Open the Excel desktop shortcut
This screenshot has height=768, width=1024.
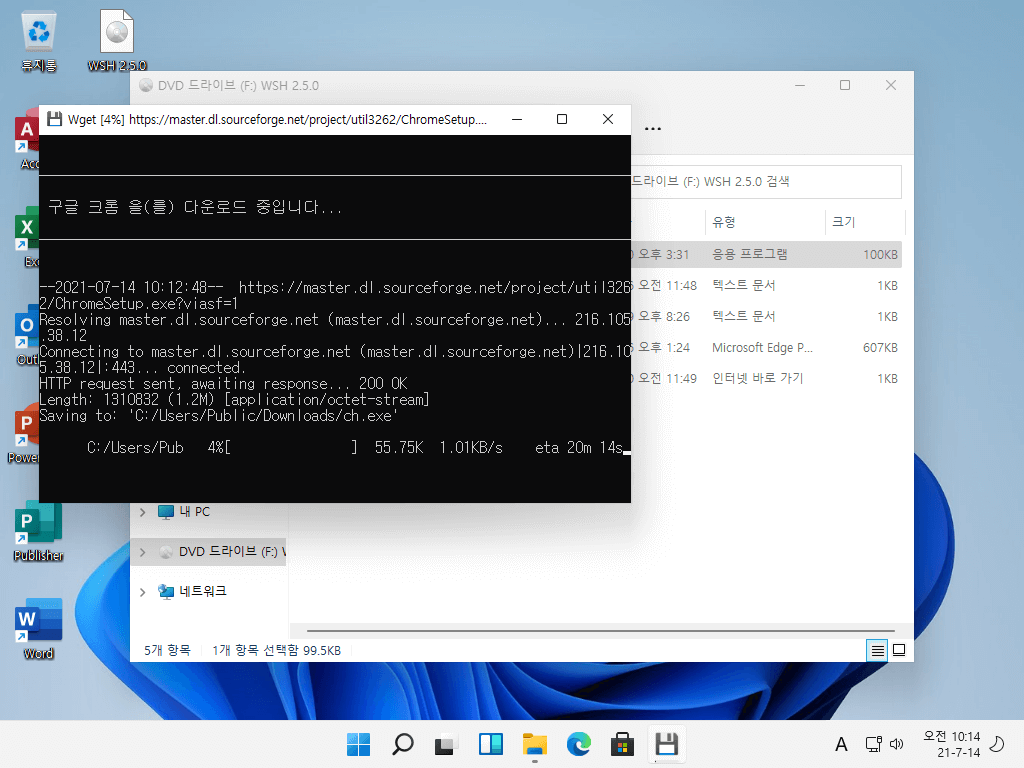click(27, 238)
